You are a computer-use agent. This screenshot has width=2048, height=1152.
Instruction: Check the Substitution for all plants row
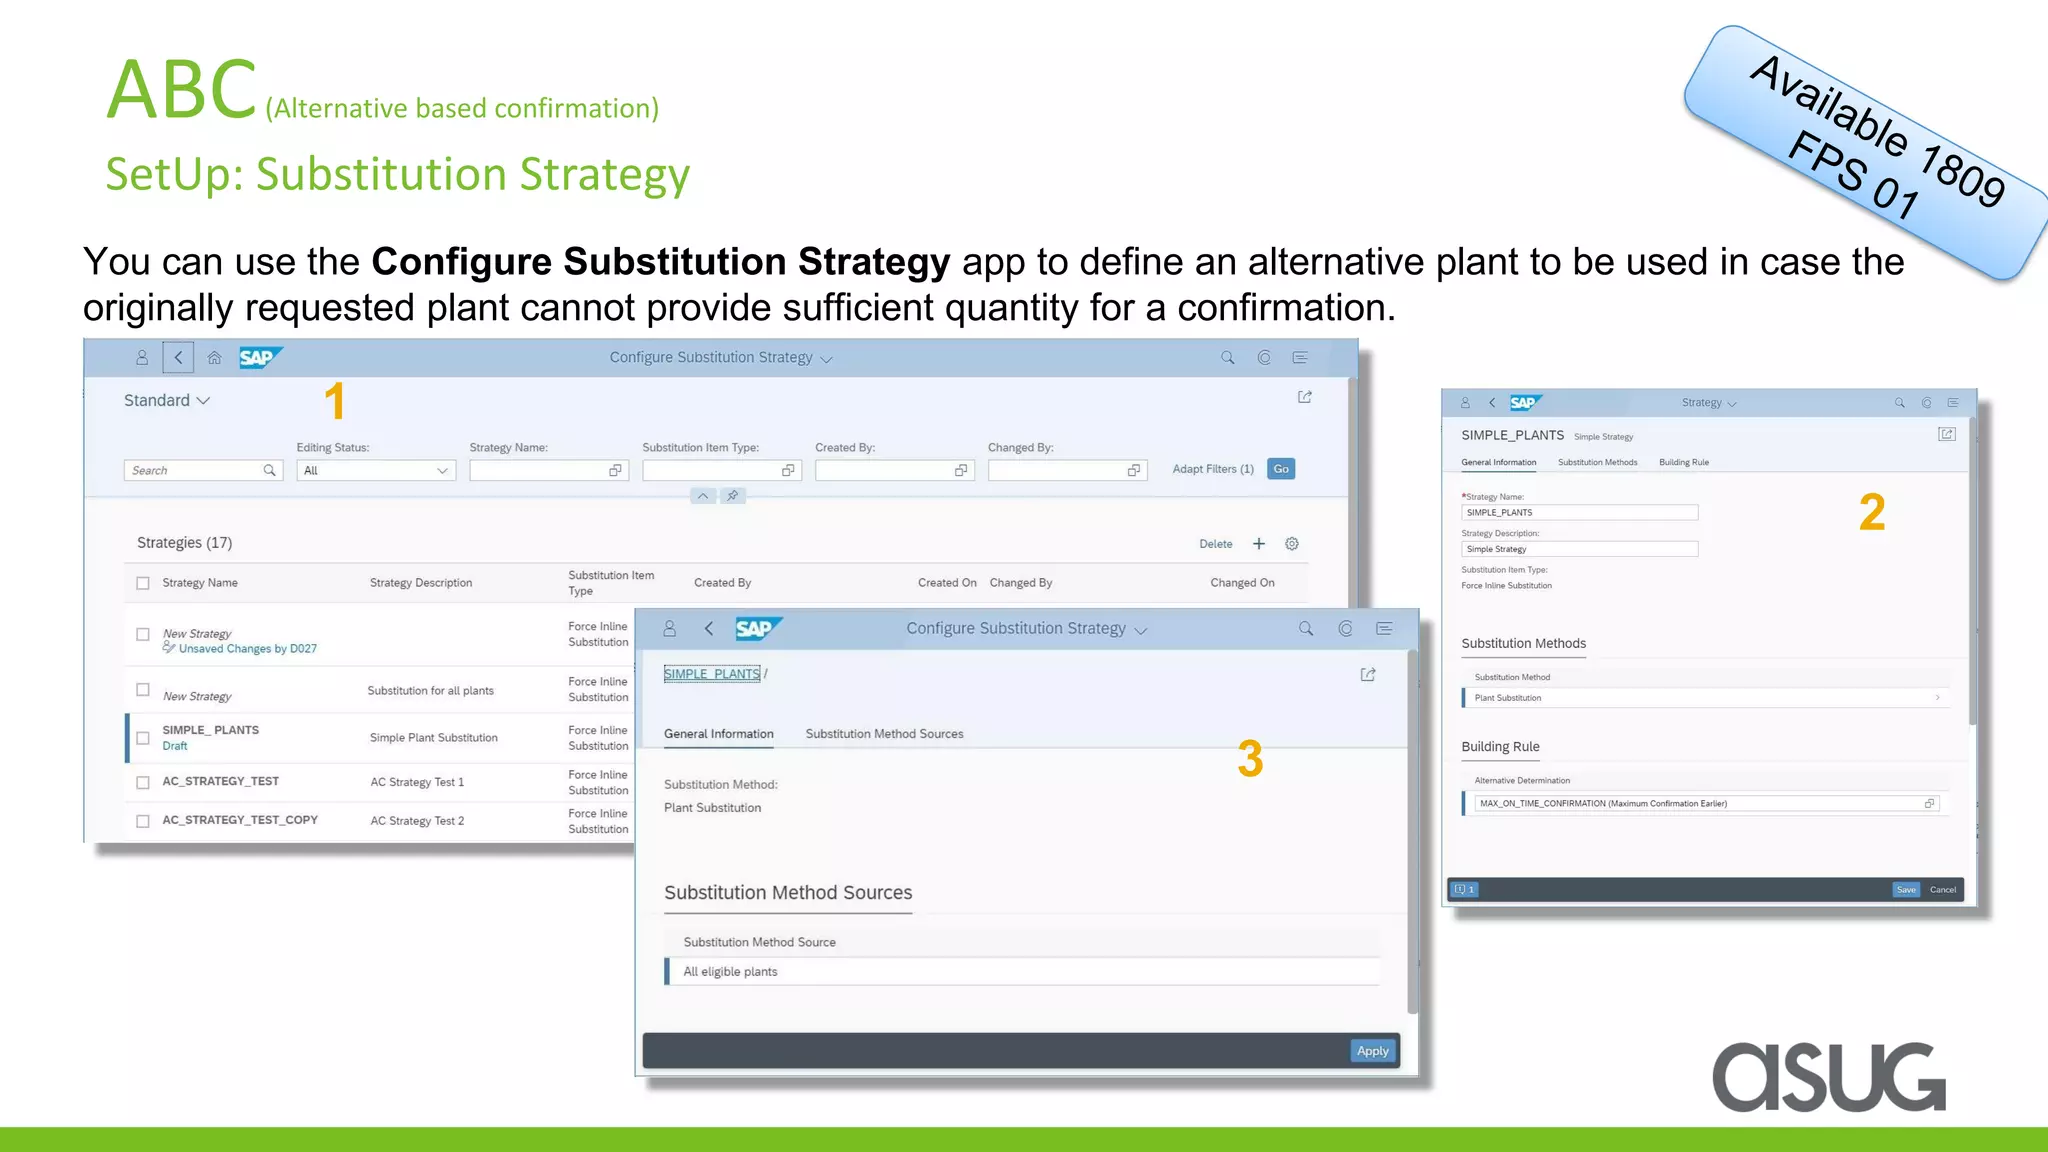(x=143, y=689)
